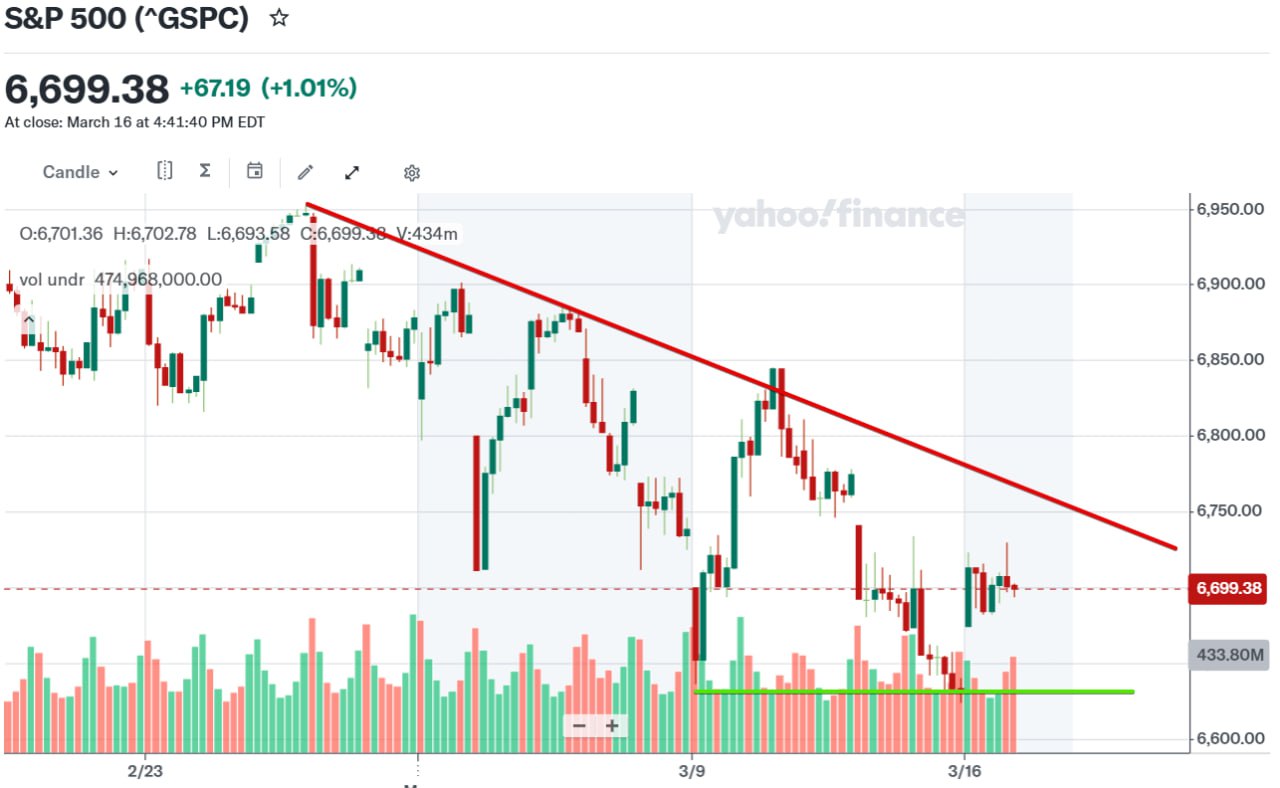Click the 3/9 date axis marker
The image size is (1280, 788).
pos(692,771)
